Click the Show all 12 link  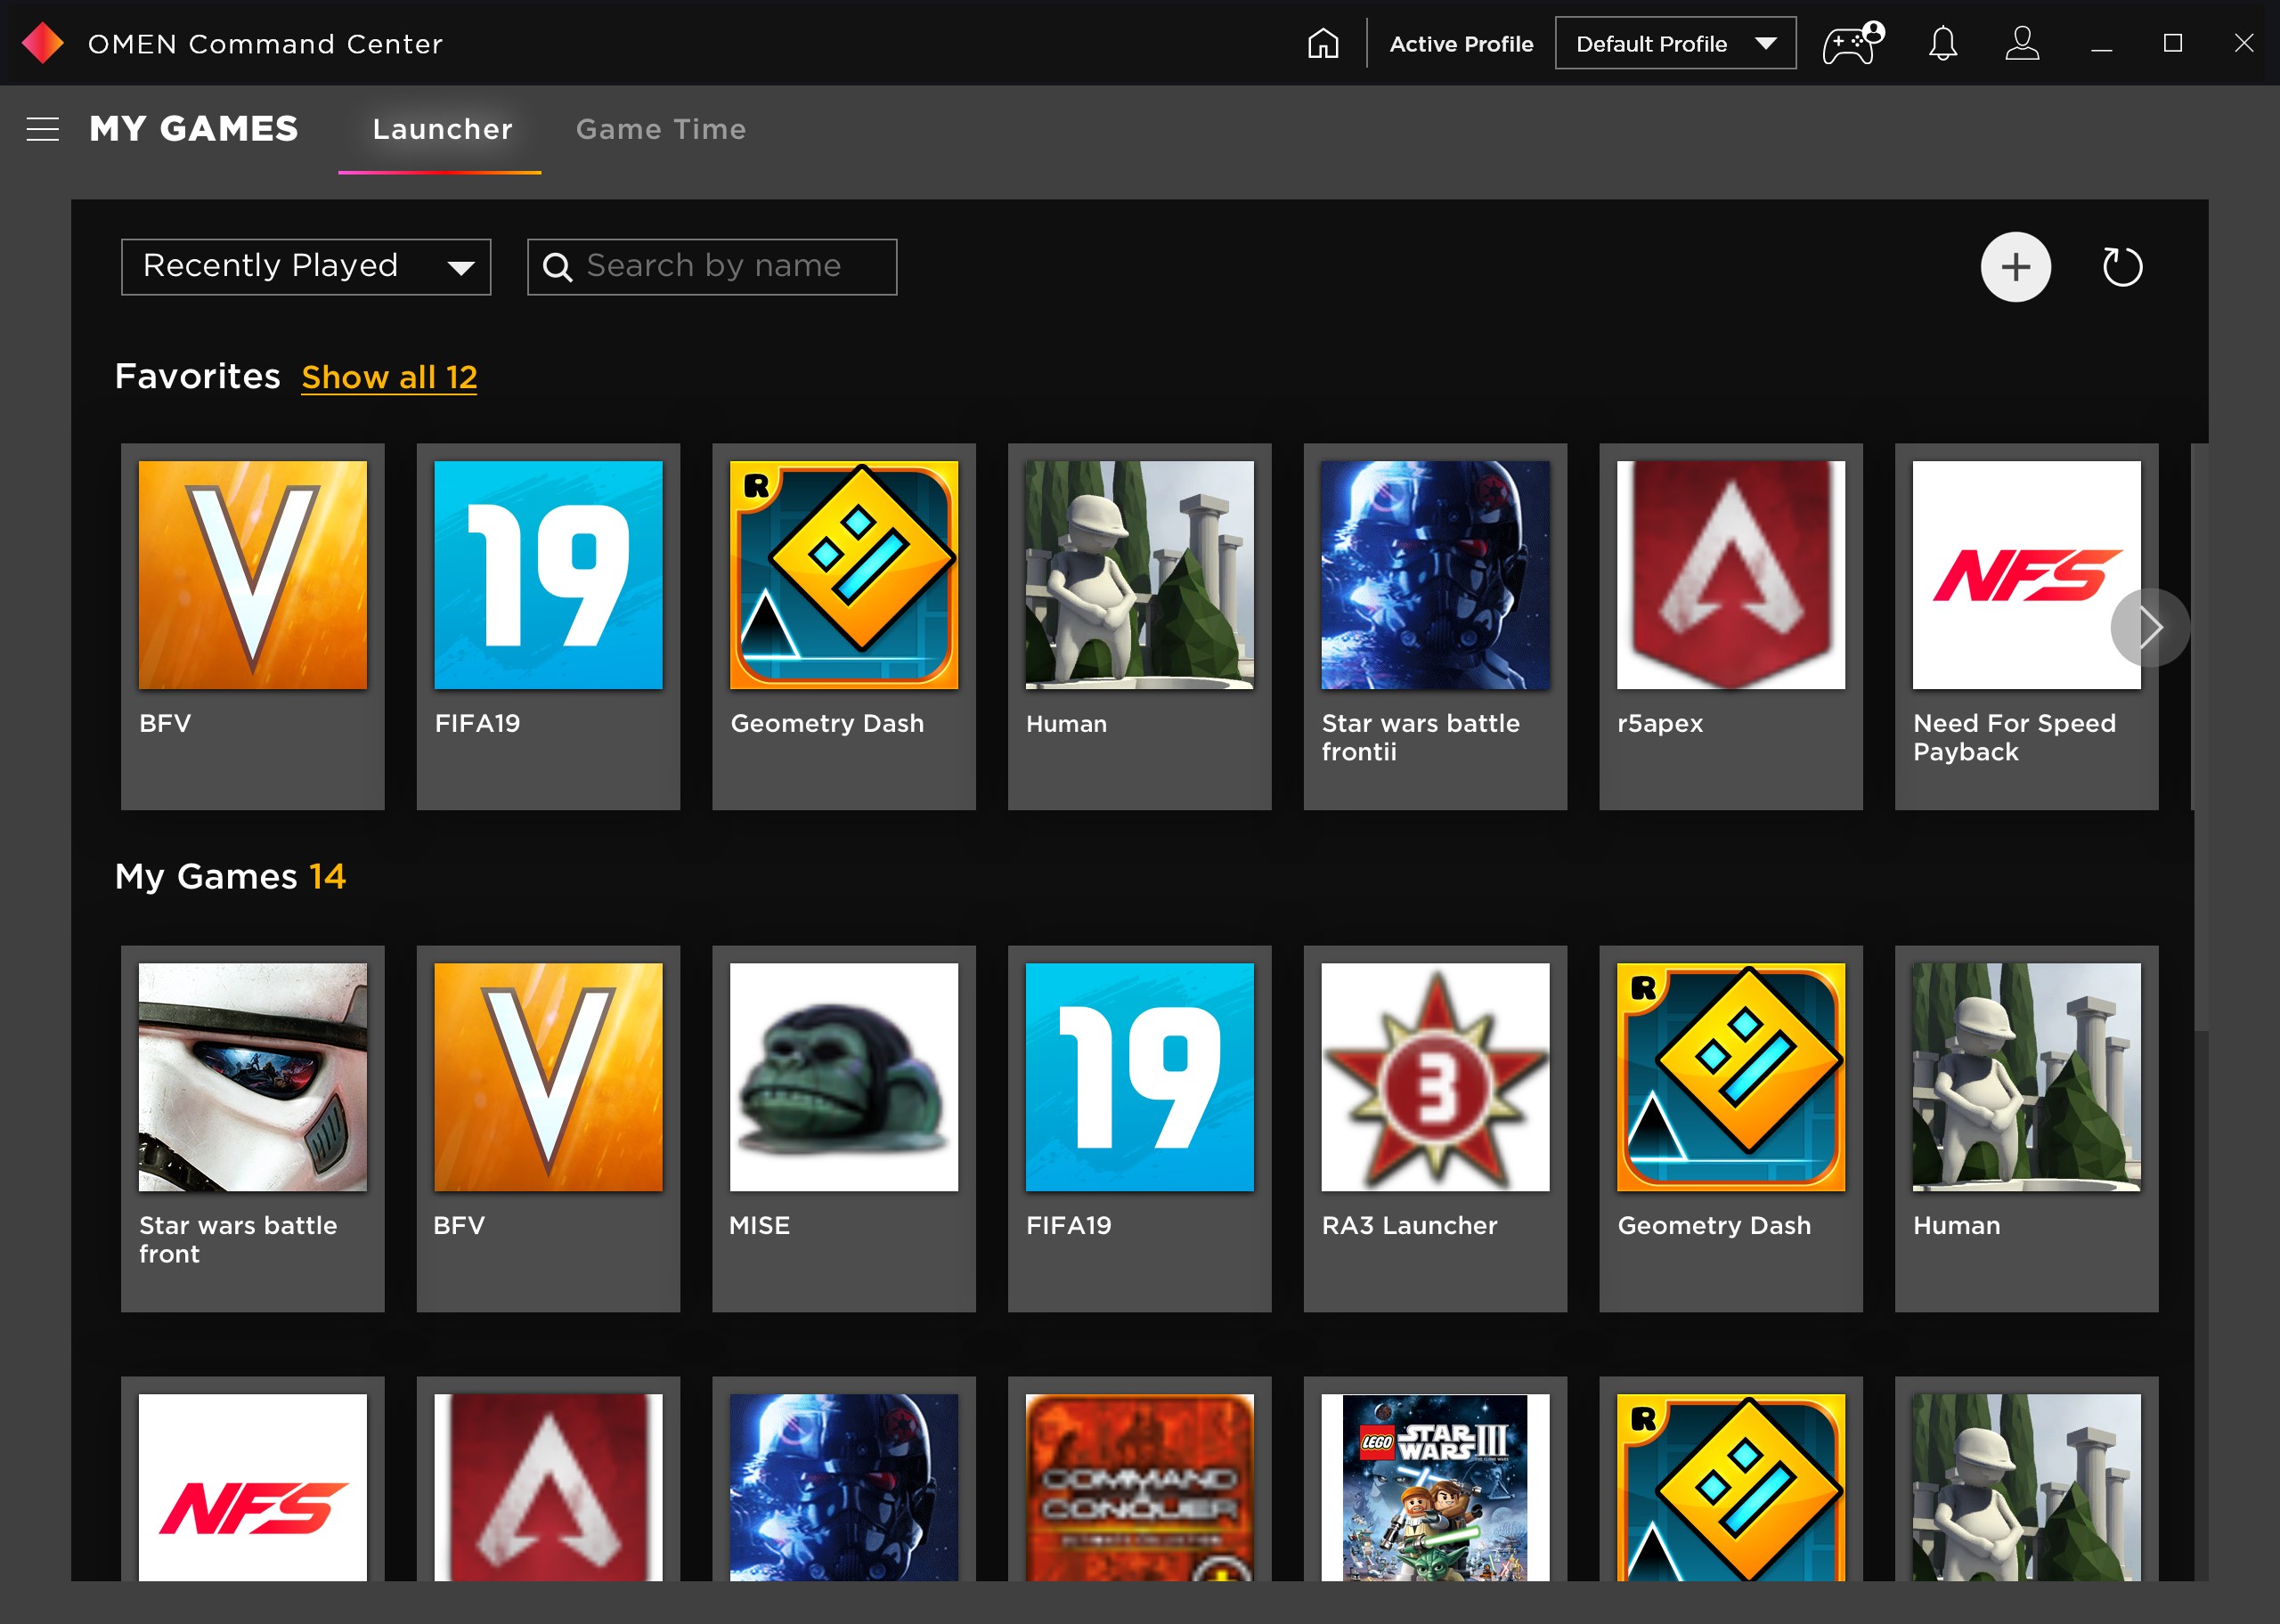pos(389,377)
